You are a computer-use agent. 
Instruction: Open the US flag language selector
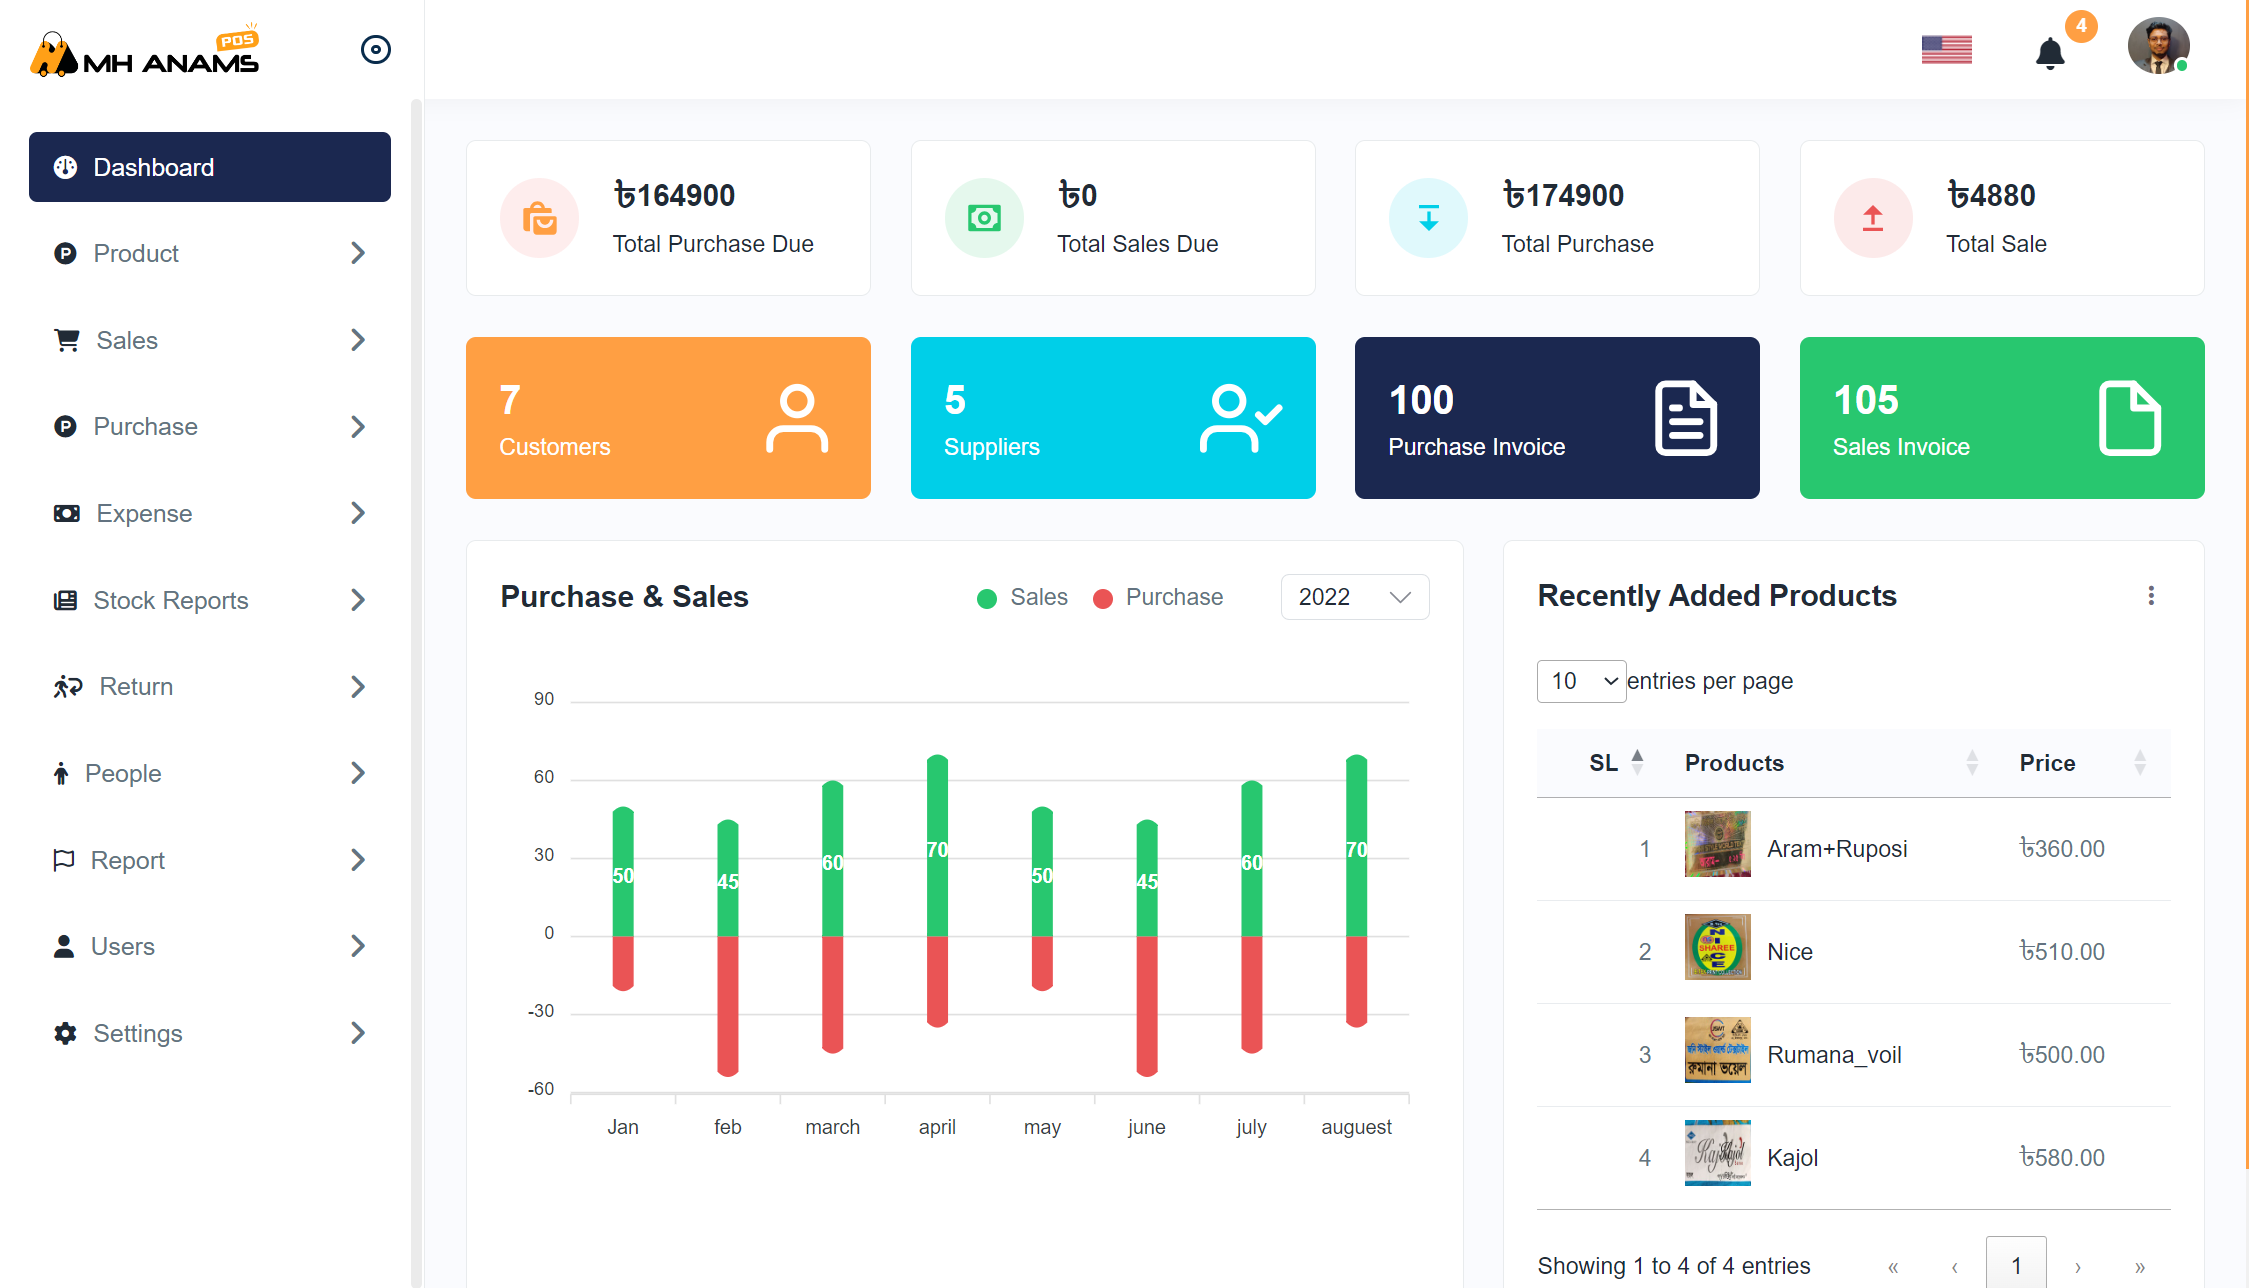click(1946, 50)
